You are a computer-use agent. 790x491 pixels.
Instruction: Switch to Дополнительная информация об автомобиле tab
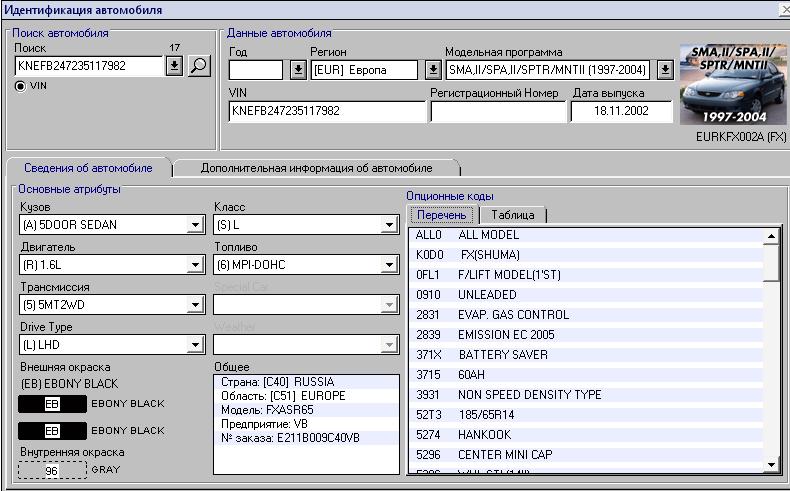click(316, 168)
